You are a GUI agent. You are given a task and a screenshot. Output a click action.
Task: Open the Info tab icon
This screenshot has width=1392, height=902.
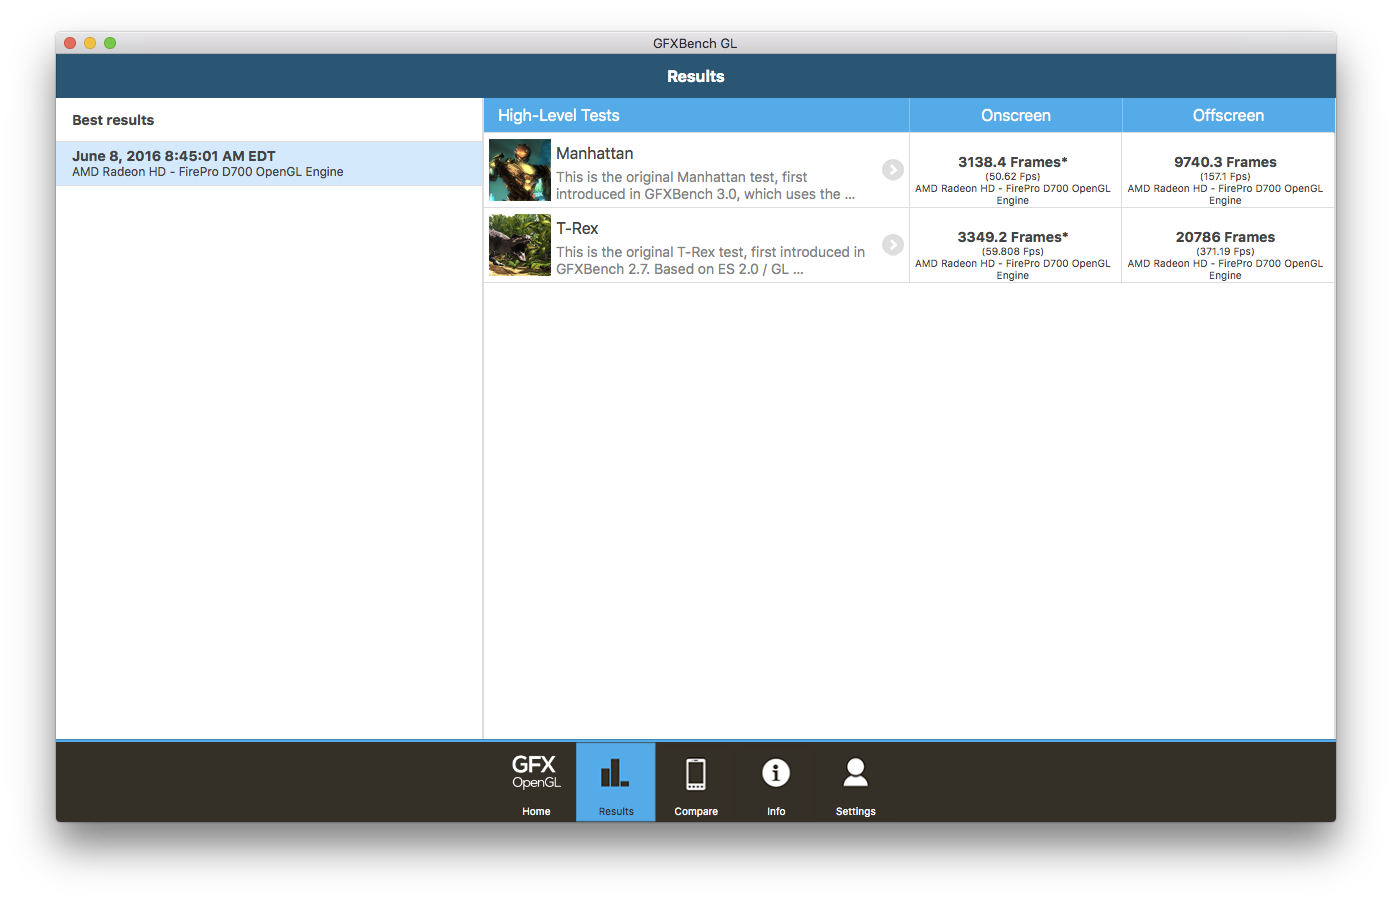point(776,782)
